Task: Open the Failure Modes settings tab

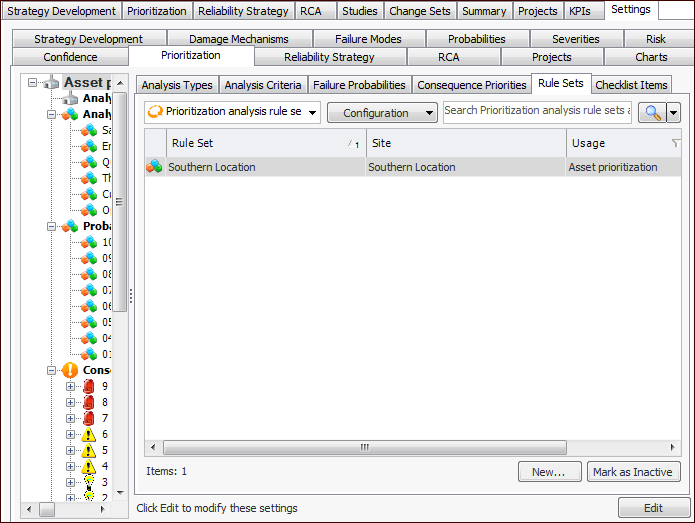Action: point(368,39)
